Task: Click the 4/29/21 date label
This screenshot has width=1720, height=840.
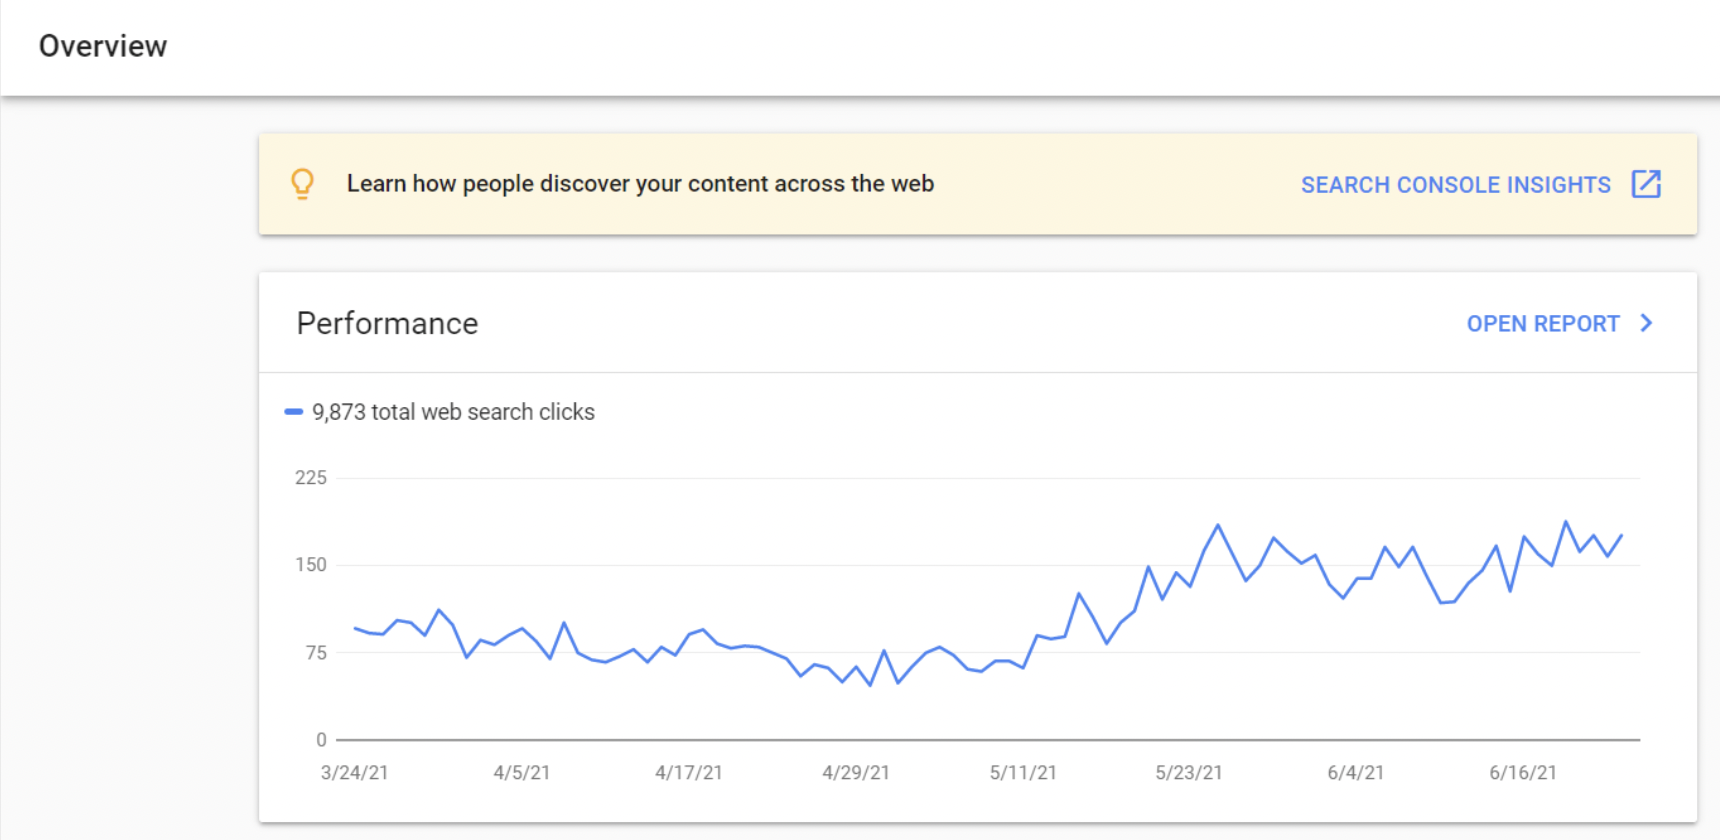Action: 856,773
